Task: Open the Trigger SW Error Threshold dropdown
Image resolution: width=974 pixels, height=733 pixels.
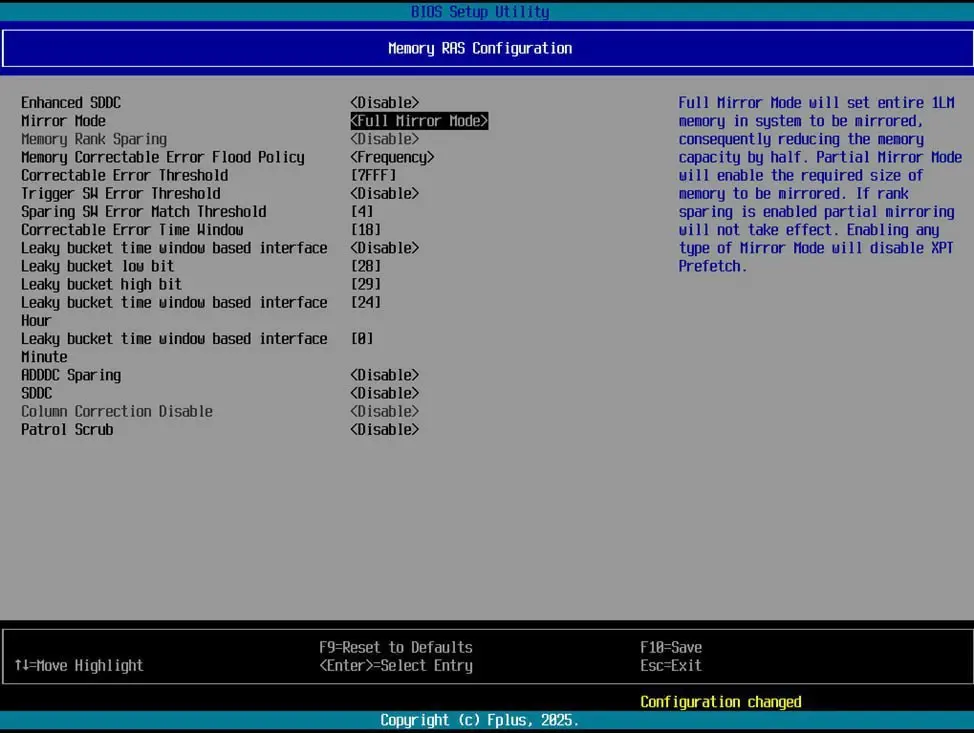Action: tap(384, 193)
